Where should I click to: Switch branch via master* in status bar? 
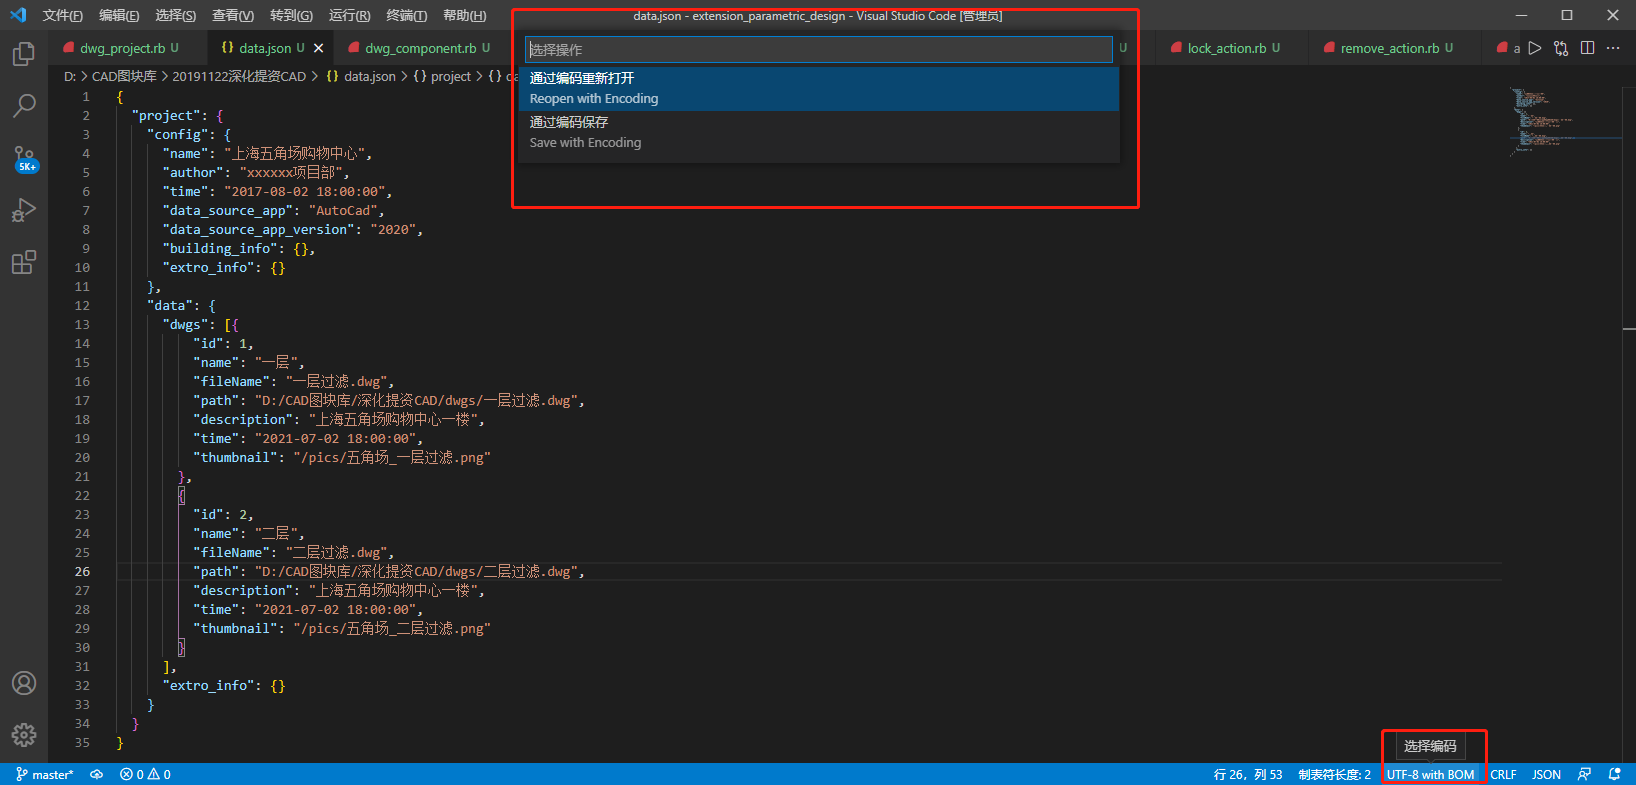tap(45, 774)
